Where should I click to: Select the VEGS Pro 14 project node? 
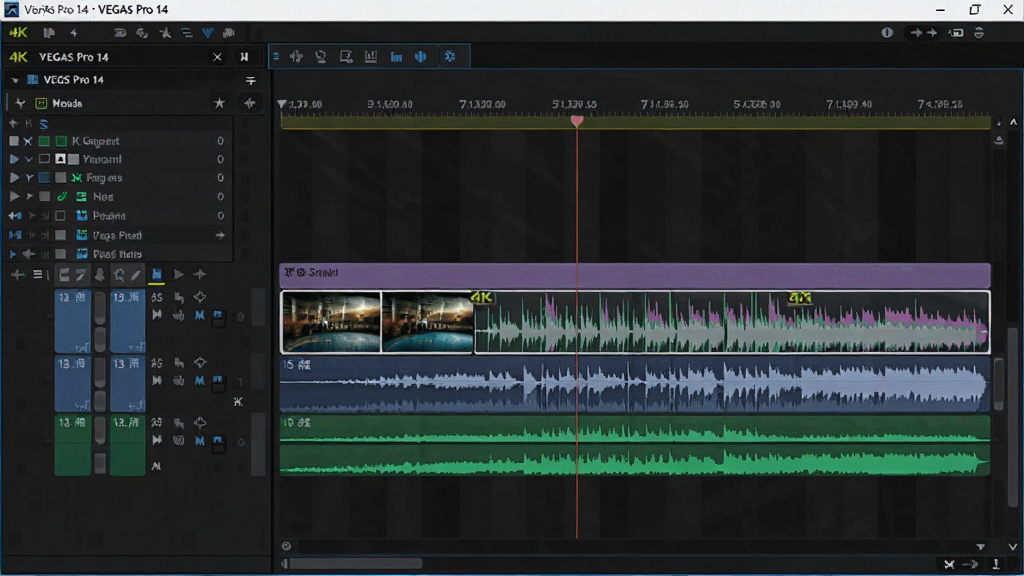coord(74,80)
